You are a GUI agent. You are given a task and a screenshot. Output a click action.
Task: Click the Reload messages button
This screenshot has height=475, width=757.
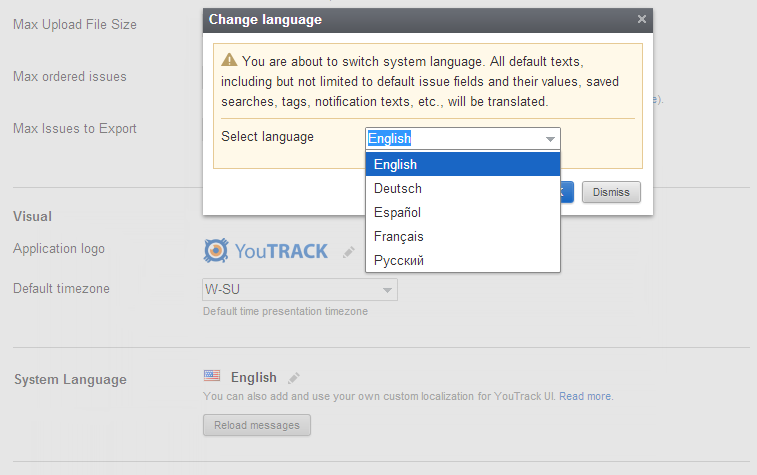pyautogui.click(x=256, y=425)
